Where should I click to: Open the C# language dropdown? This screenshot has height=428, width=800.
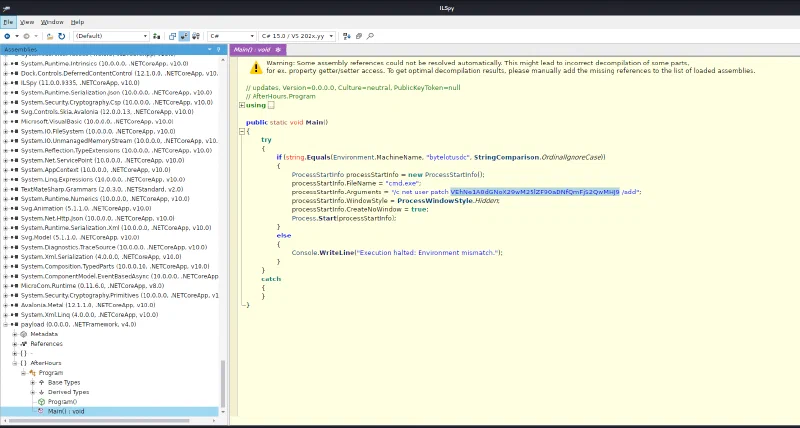pyautogui.click(x=232, y=36)
